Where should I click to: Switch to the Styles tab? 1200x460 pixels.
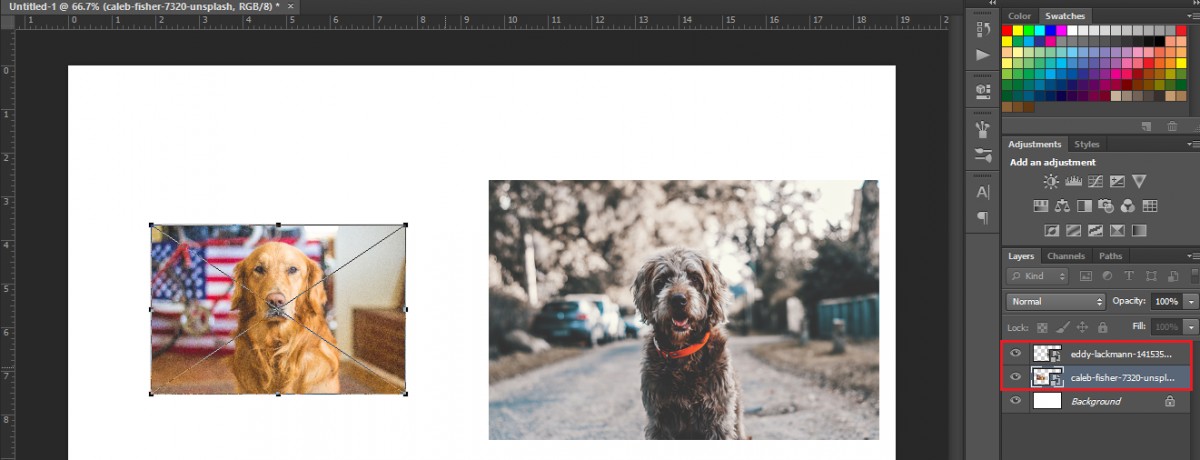click(1086, 145)
